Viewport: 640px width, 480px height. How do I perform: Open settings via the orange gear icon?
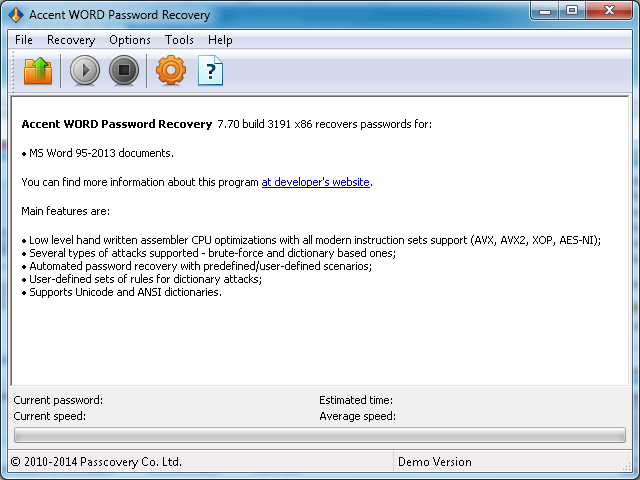tap(171, 71)
